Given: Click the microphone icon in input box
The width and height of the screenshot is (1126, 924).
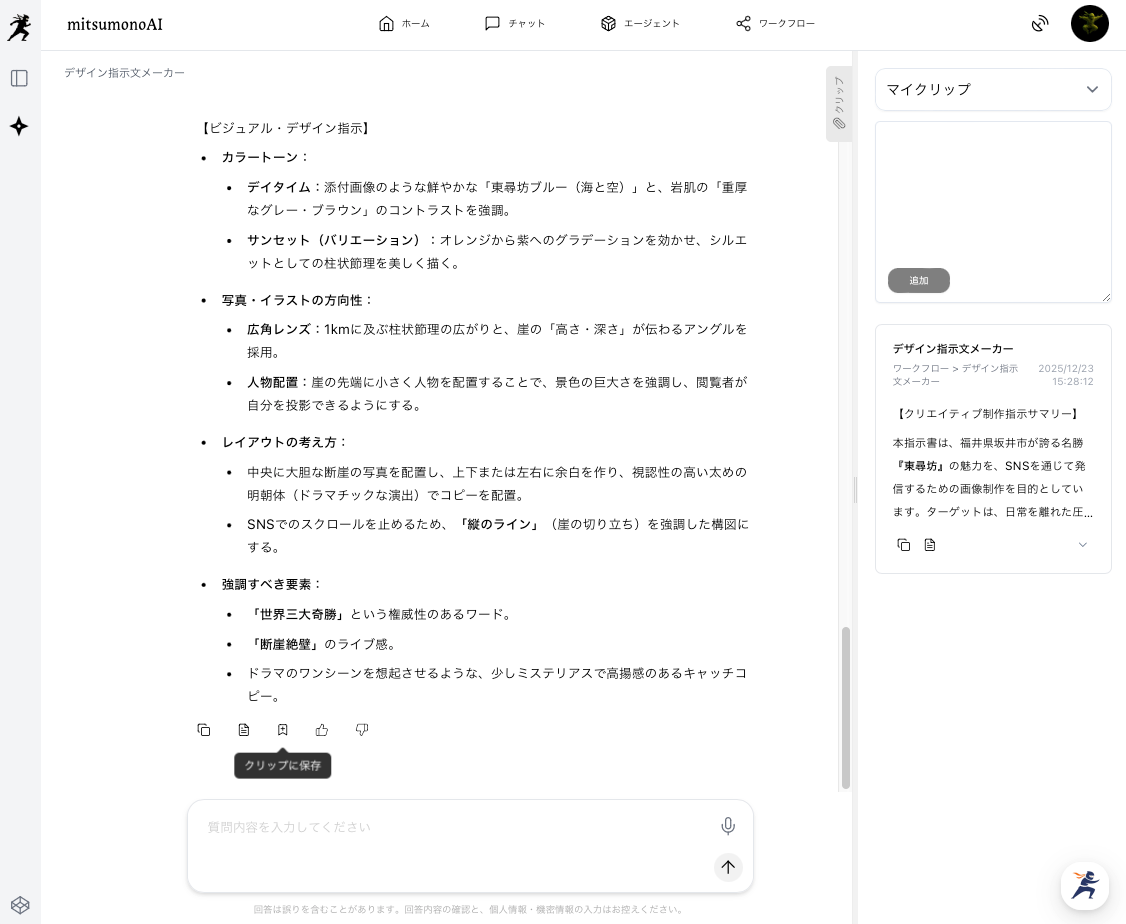Looking at the screenshot, I should point(728,826).
